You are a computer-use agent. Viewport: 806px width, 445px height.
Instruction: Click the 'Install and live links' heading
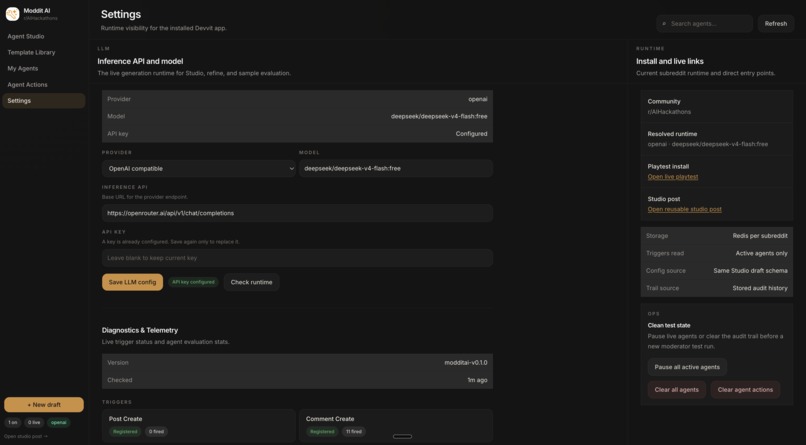[x=670, y=61]
